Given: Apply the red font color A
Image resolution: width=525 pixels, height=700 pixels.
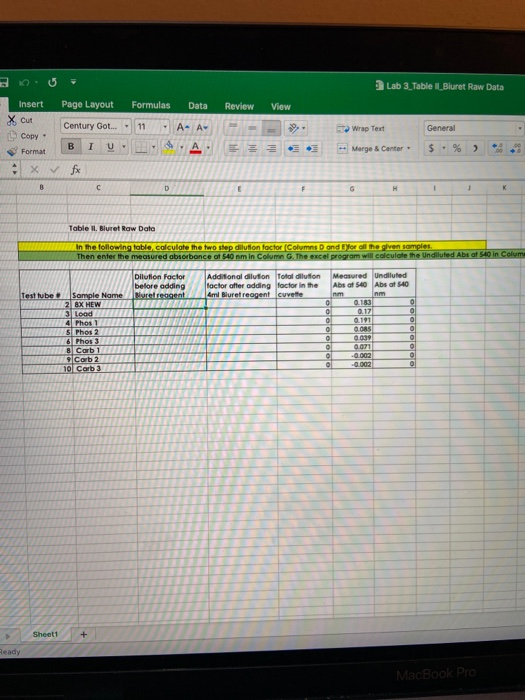Looking at the screenshot, I should [x=196, y=147].
